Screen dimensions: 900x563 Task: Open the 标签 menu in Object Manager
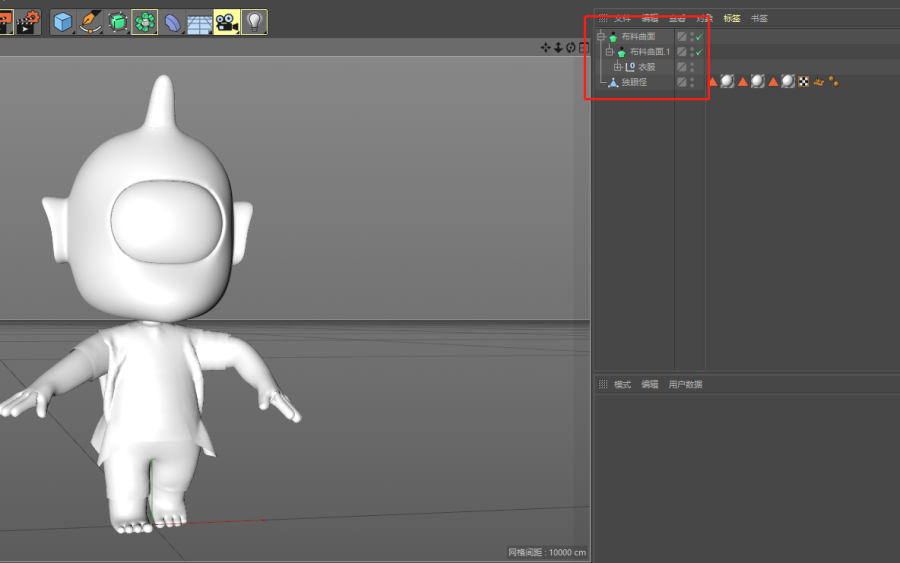pyautogui.click(x=732, y=18)
